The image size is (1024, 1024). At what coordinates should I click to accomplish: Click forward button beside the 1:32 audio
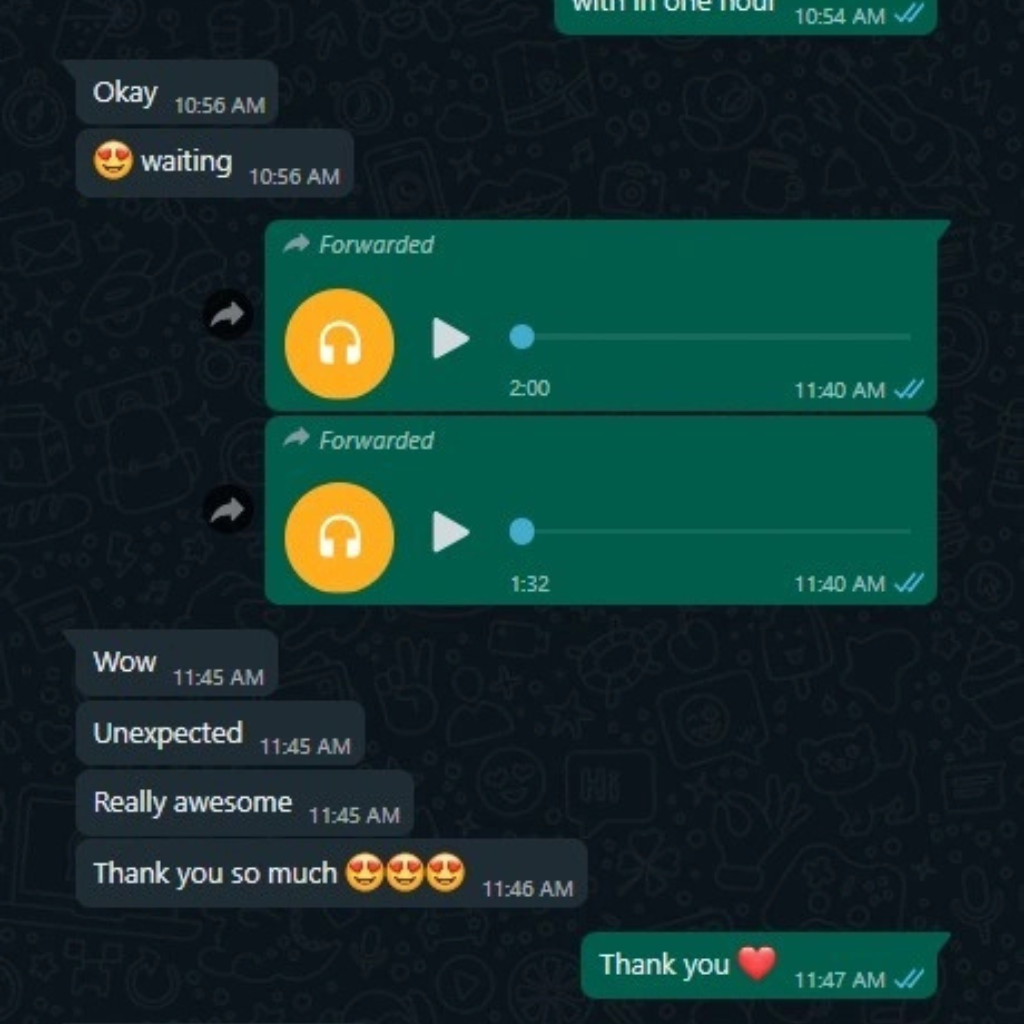[227, 509]
